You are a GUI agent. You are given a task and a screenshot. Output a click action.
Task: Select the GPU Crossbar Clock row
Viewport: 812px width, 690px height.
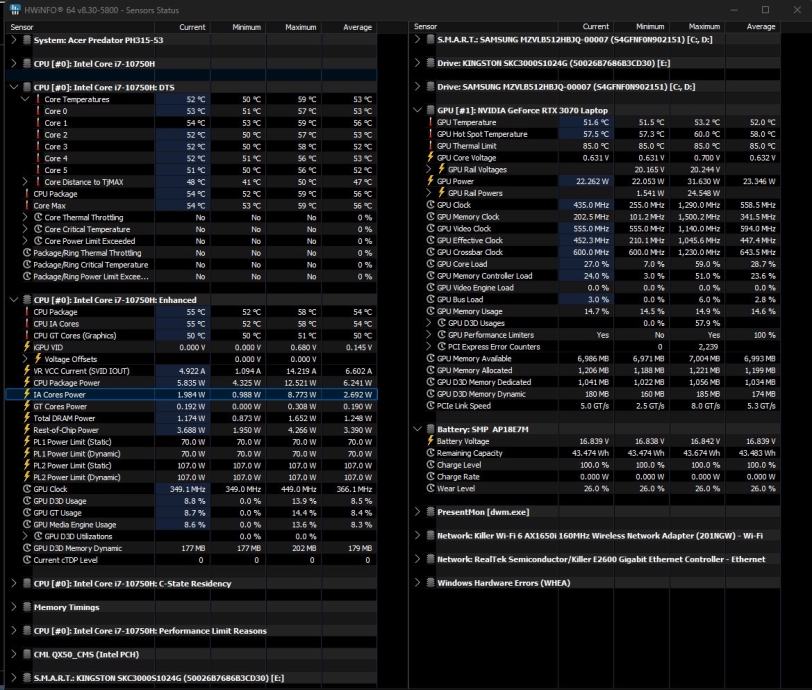(x=594, y=252)
